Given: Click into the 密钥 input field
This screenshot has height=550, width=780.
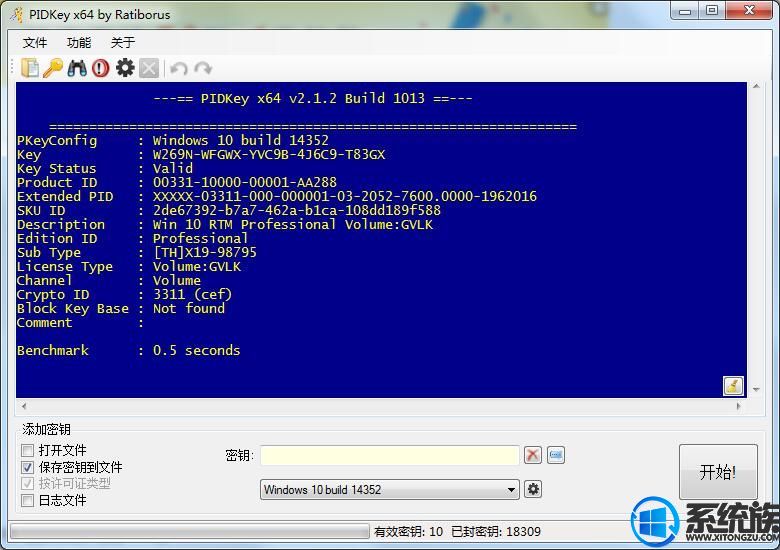Looking at the screenshot, I should [x=390, y=455].
